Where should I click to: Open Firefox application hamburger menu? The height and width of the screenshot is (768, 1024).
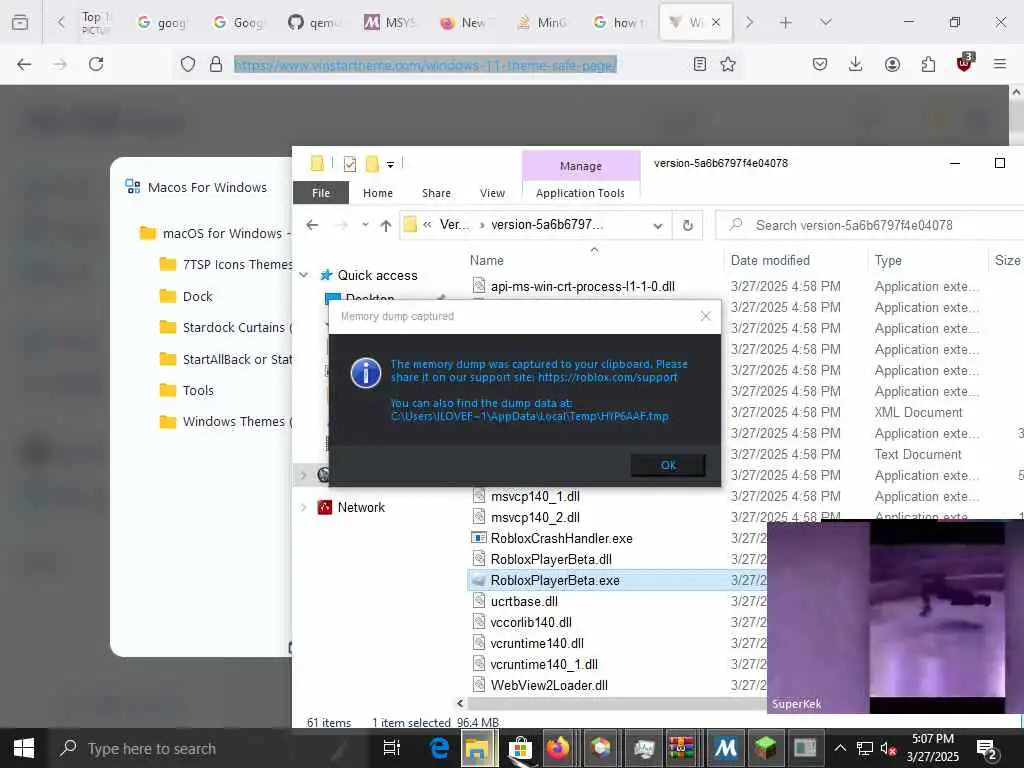1000,64
